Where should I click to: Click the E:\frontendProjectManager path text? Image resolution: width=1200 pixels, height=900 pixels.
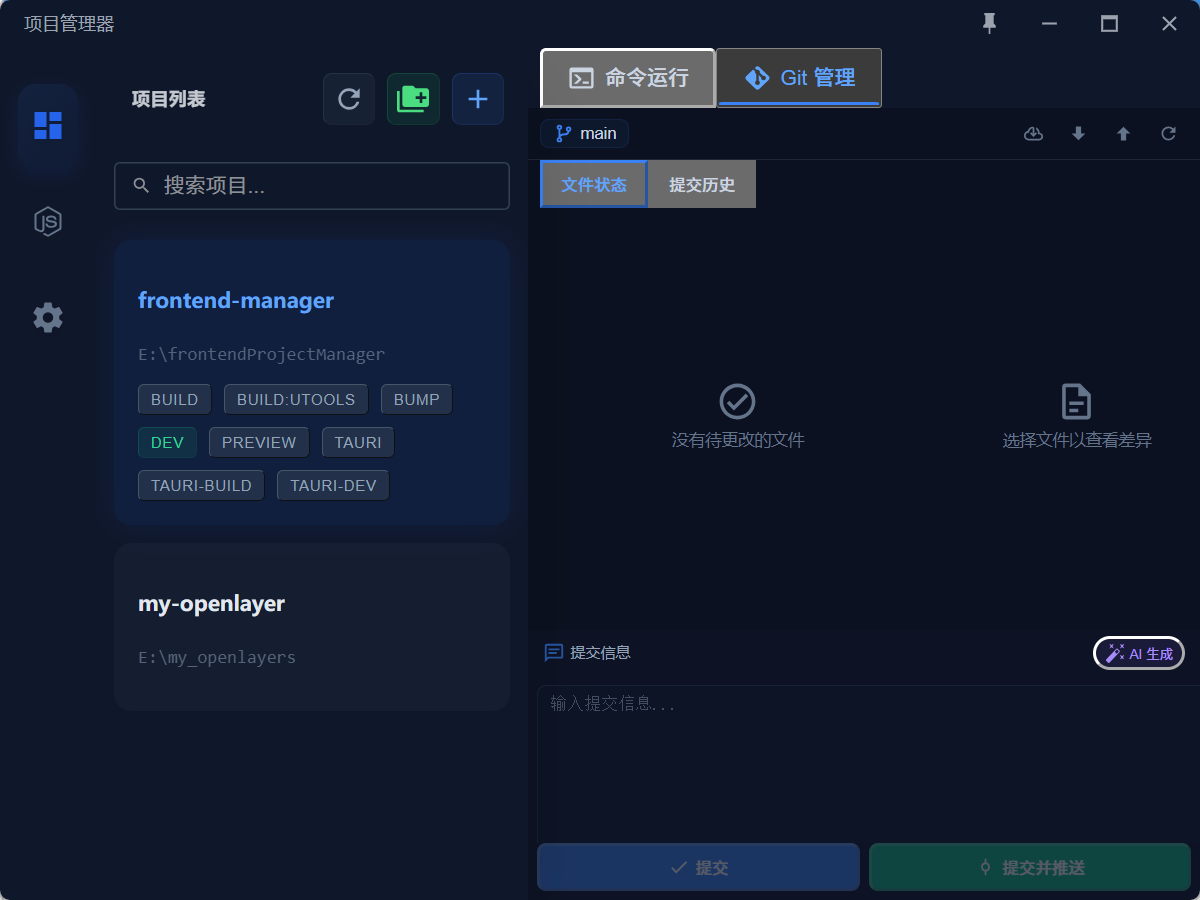point(261,354)
